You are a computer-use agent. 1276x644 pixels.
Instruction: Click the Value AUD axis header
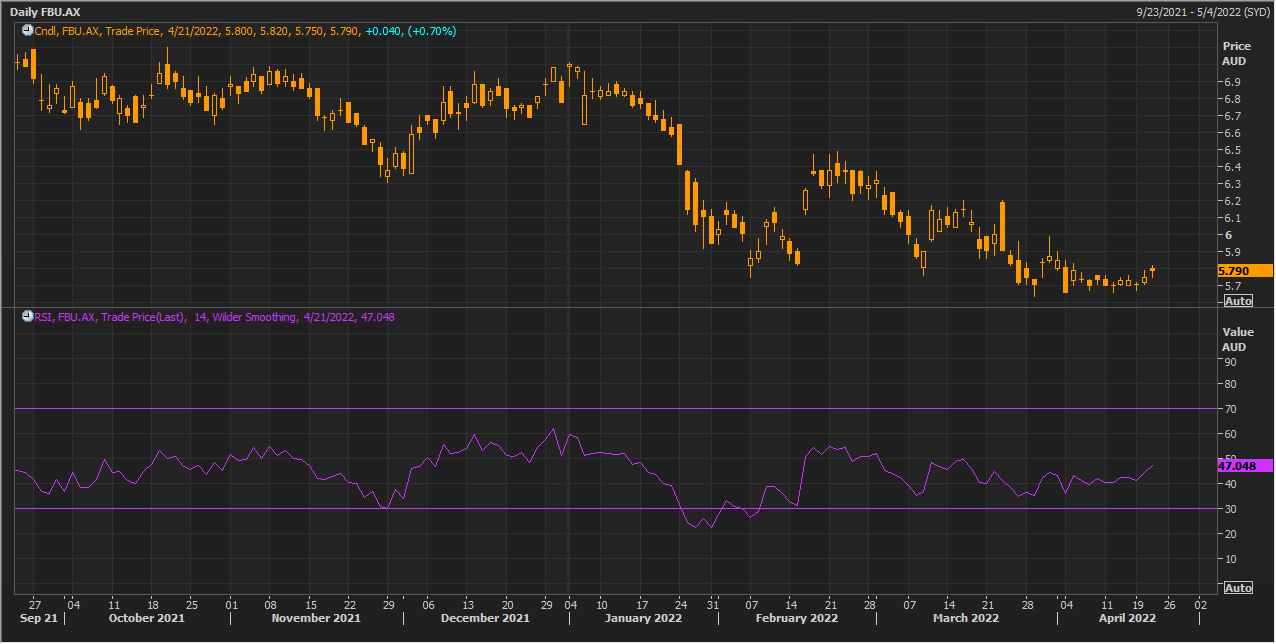pos(1236,340)
